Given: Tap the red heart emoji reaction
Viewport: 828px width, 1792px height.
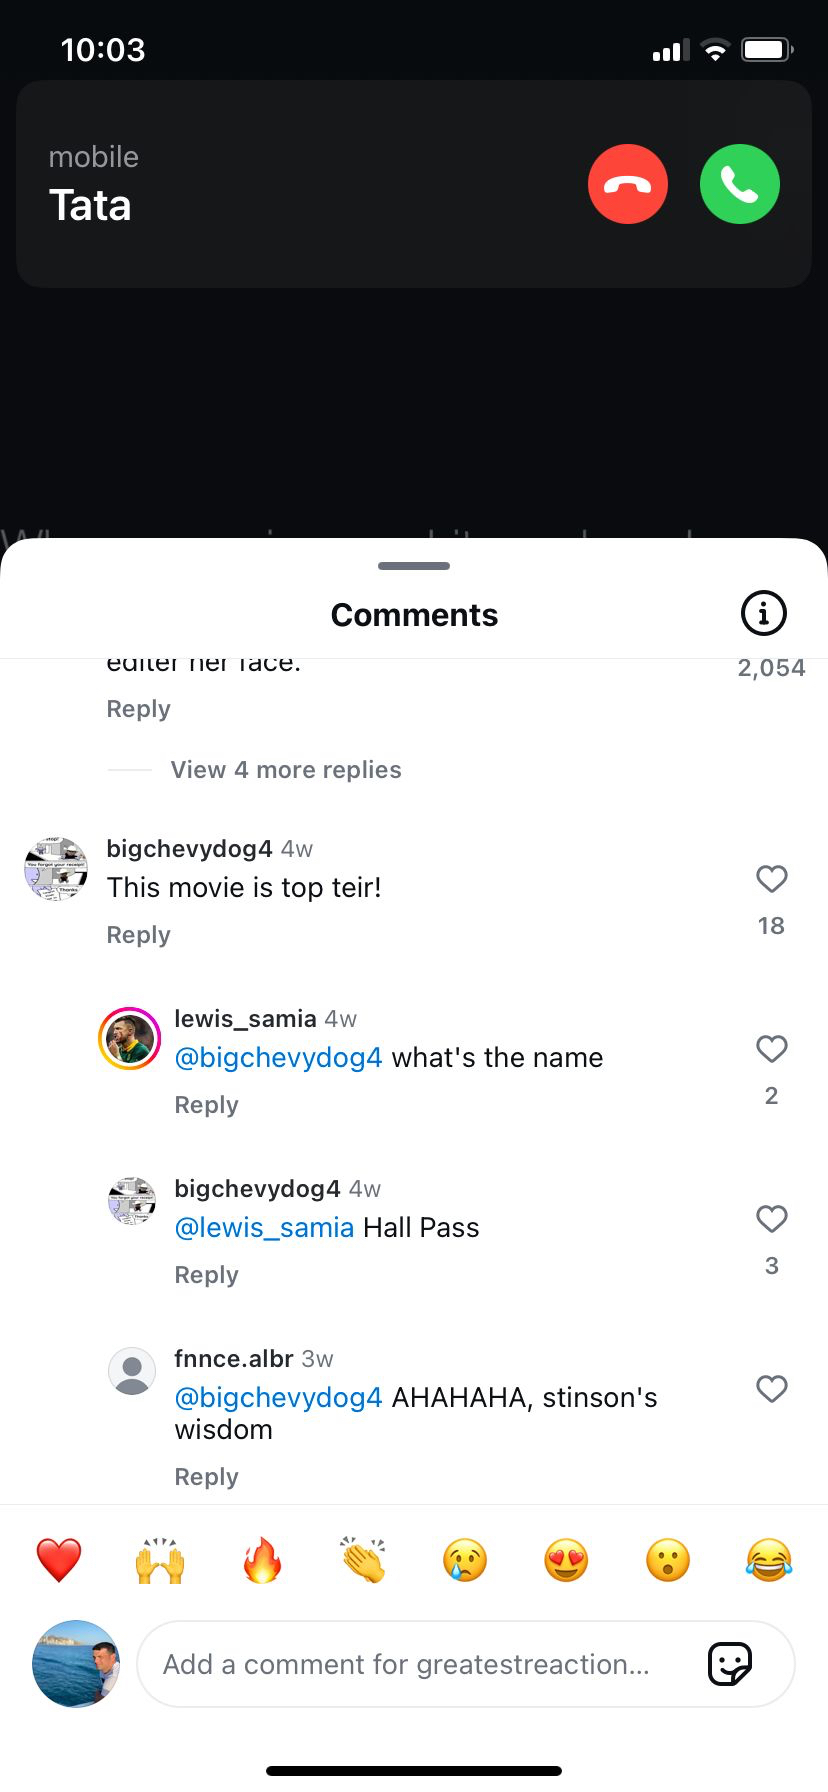Looking at the screenshot, I should [x=59, y=1560].
